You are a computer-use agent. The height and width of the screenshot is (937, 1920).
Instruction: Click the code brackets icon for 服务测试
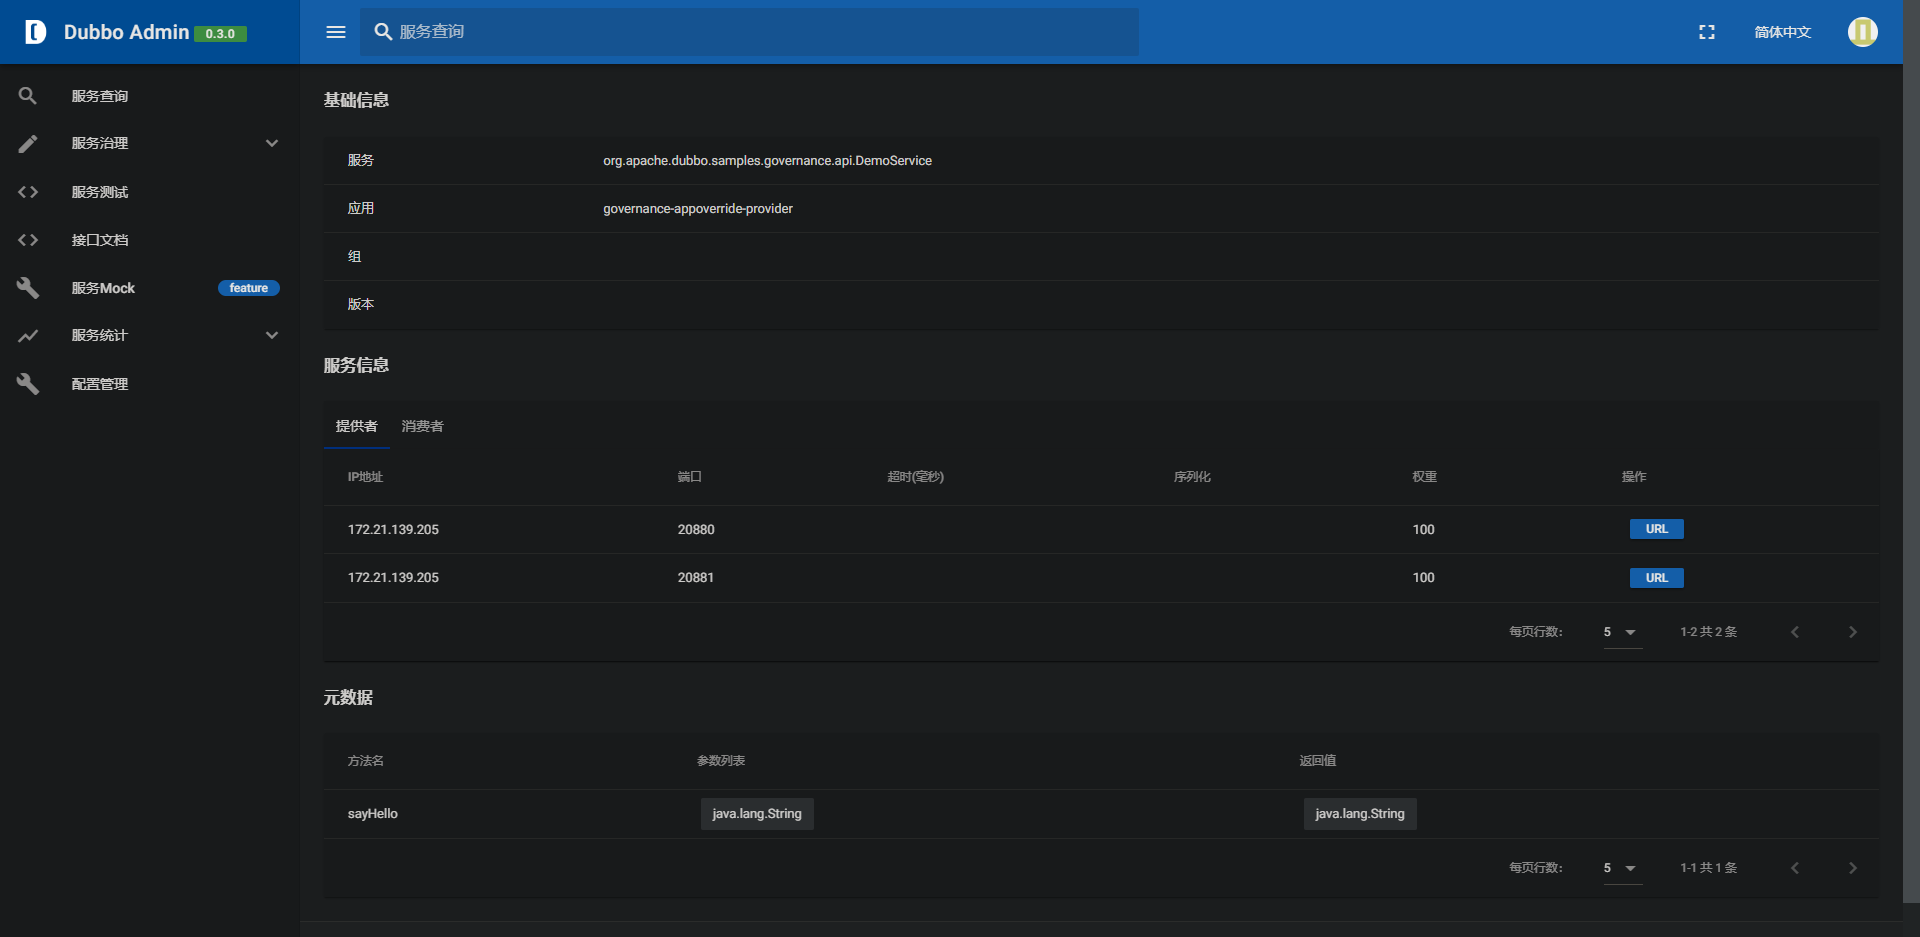[28, 192]
